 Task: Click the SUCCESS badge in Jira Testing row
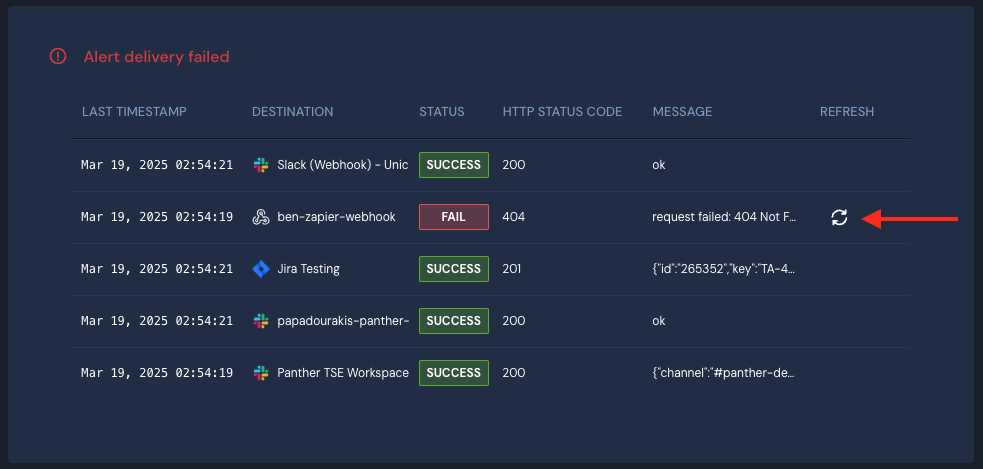pos(454,269)
